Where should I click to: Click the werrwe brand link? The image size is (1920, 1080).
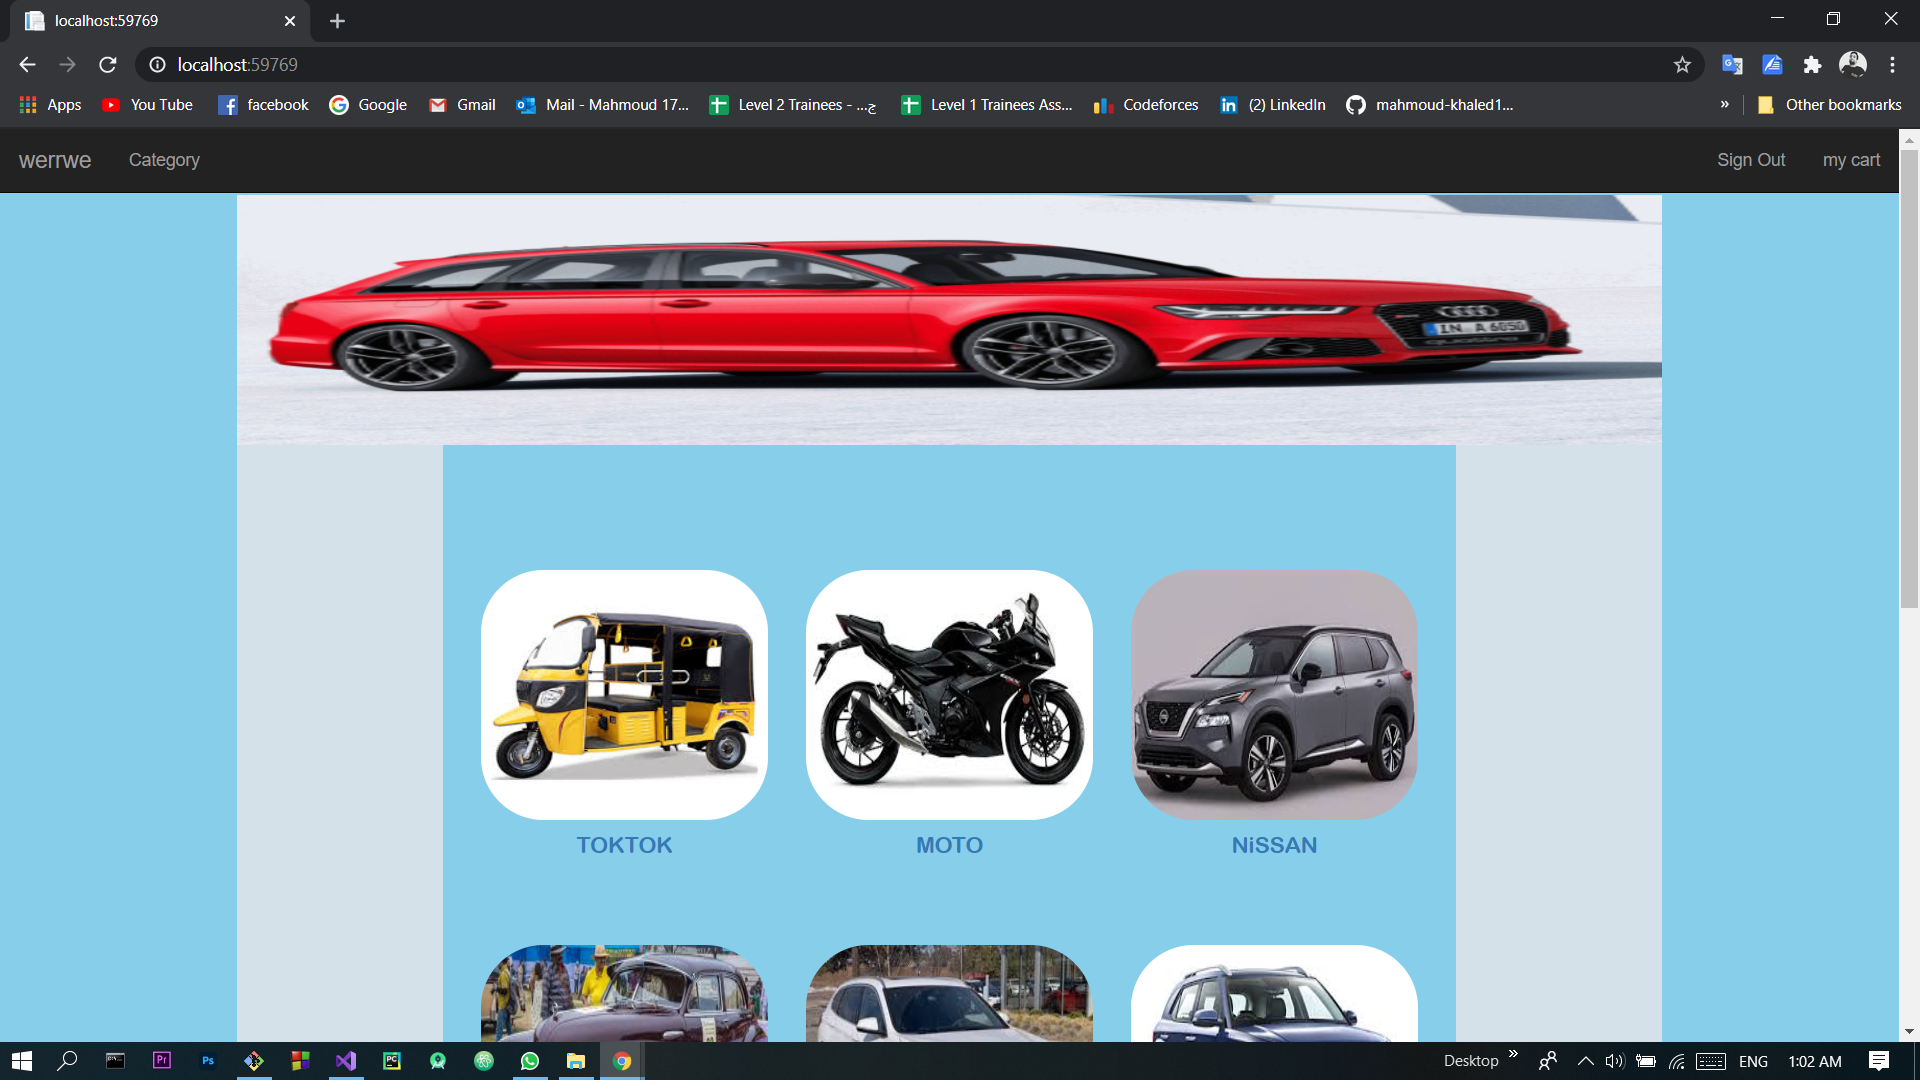tap(55, 160)
